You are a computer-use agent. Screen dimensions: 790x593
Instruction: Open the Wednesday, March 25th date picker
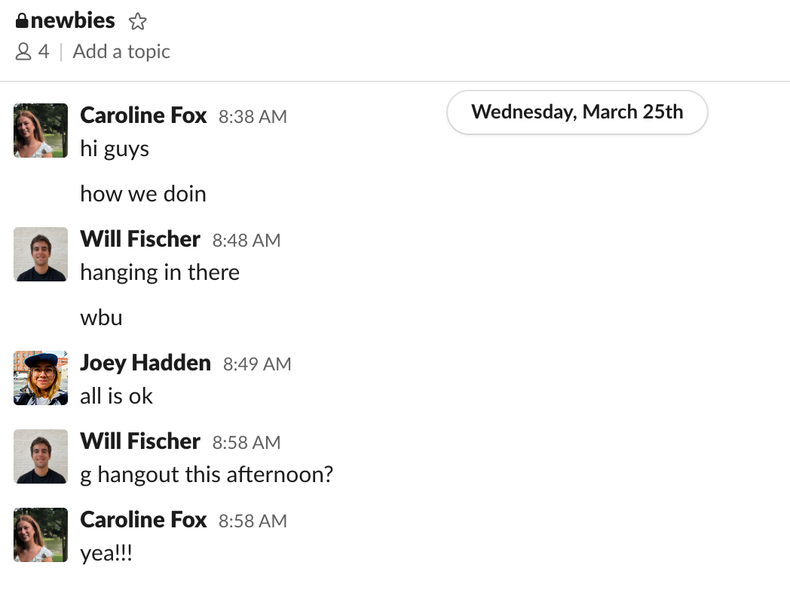pyautogui.click(x=577, y=112)
